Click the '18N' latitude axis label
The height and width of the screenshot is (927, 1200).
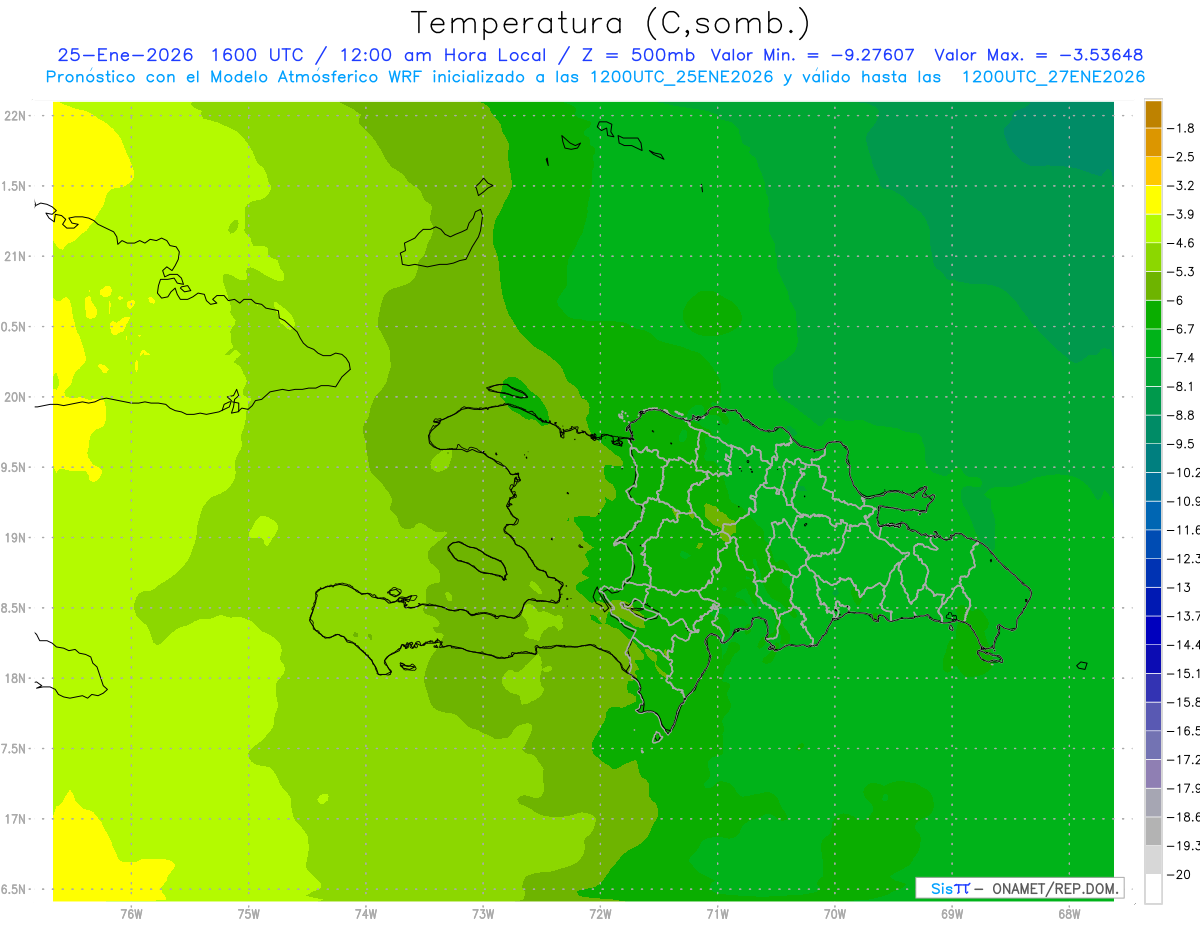(x=14, y=678)
